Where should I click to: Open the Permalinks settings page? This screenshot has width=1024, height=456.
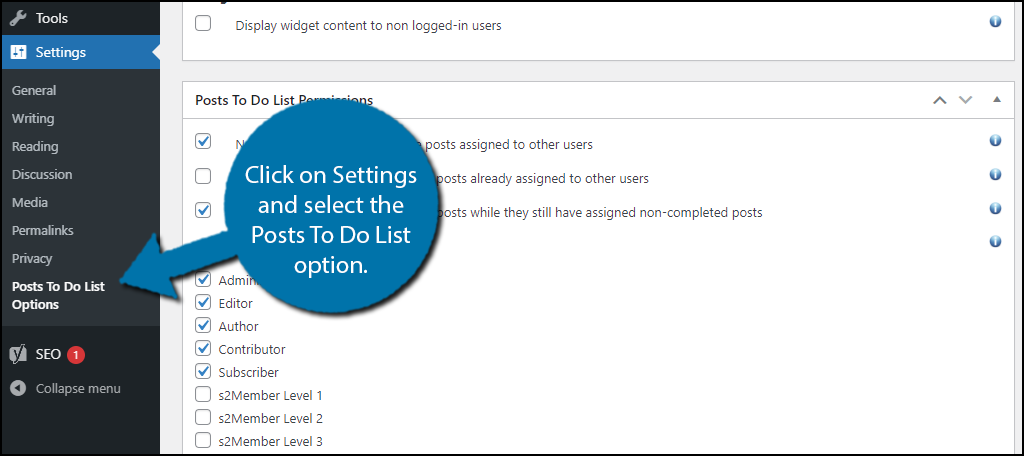tap(42, 231)
